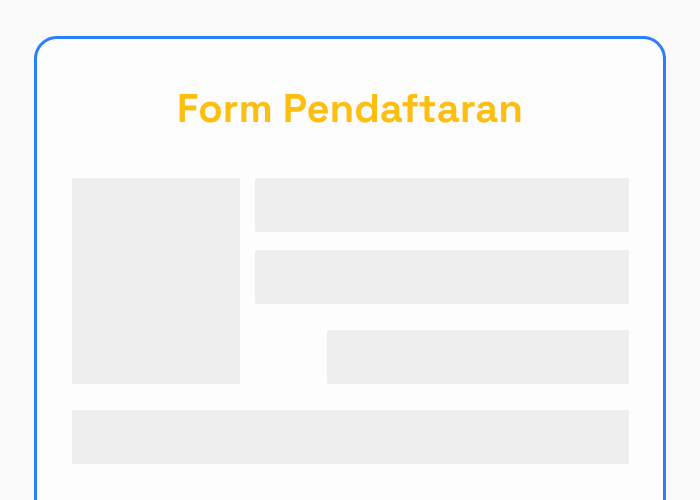Click the shorter third field on the right
Image resolution: width=700 pixels, height=500 pixels.
click(x=477, y=357)
